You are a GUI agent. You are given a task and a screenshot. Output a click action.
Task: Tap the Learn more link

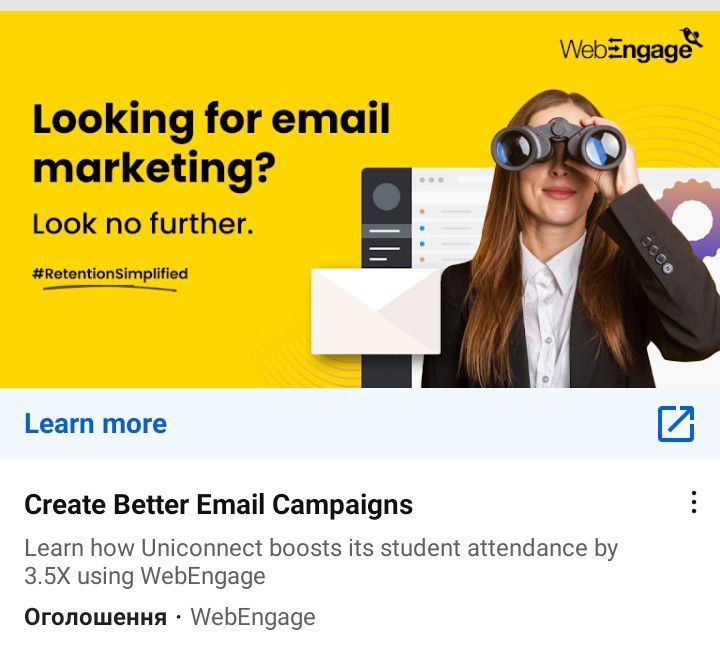pos(96,423)
